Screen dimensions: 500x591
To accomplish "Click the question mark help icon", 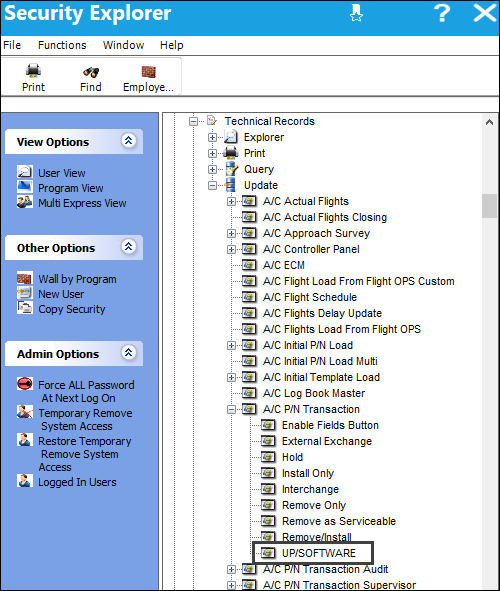I will (x=442, y=13).
